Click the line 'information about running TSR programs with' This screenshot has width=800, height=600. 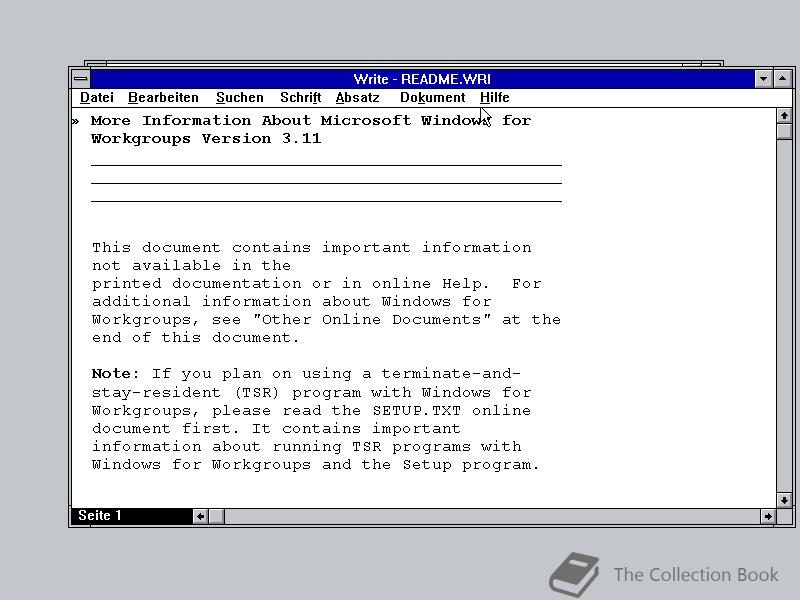click(x=307, y=446)
